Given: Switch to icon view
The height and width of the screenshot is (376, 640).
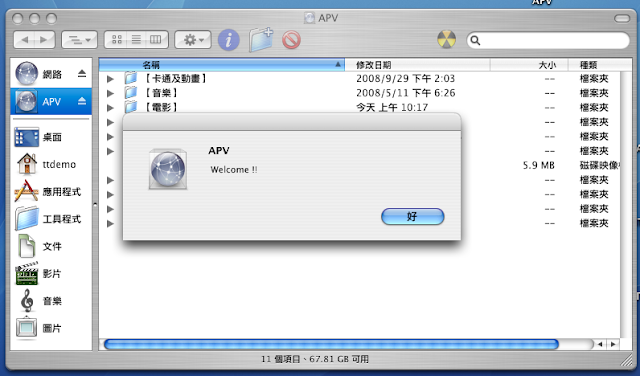Looking at the screenshot, I should pyautogui.click(x=117, y=40).
